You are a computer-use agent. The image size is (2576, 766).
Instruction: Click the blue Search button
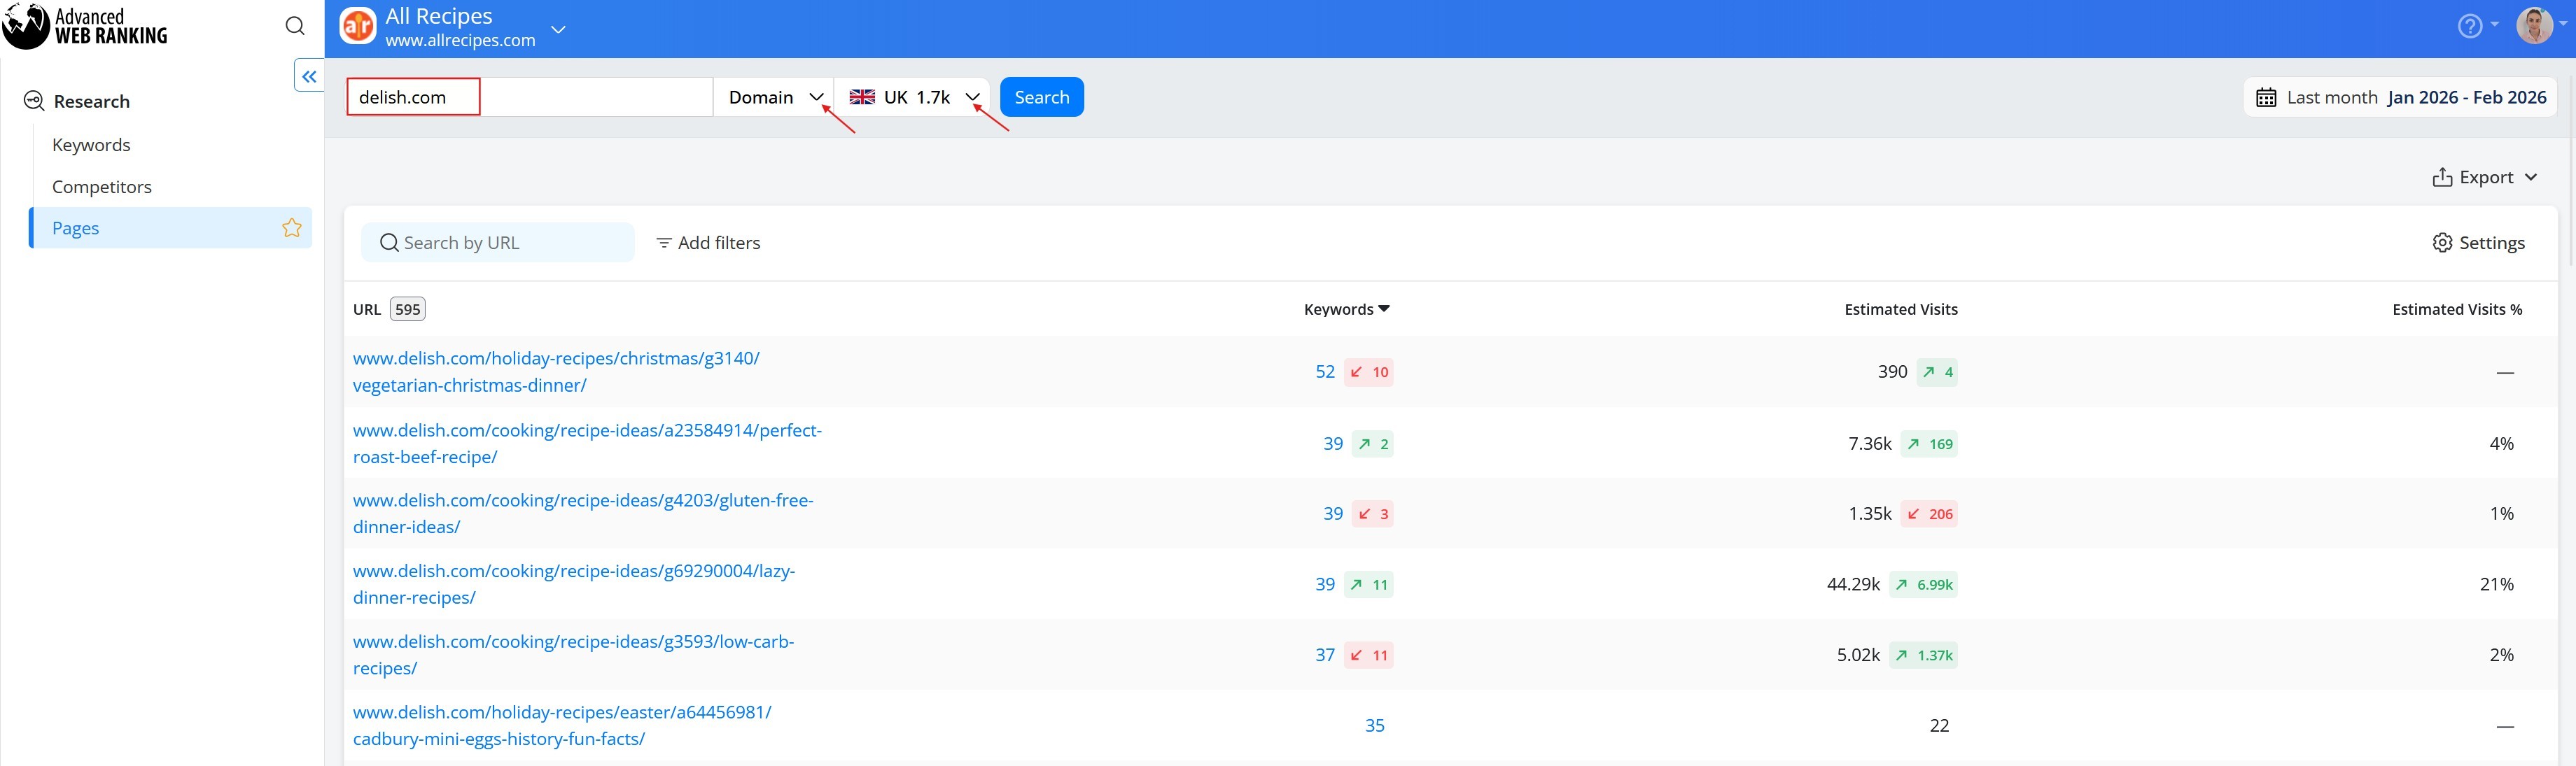[1042, 97]
